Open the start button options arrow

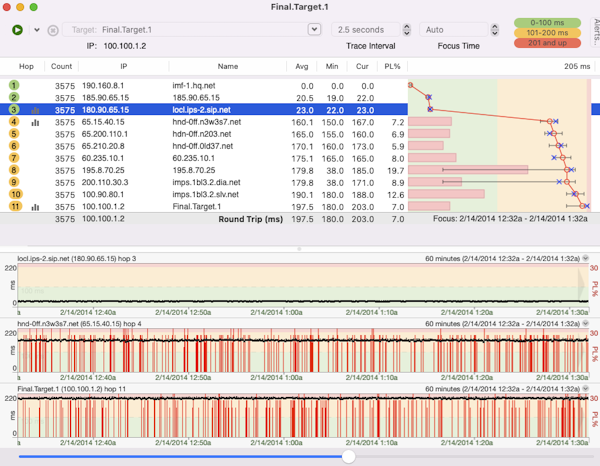click(37, 30)
